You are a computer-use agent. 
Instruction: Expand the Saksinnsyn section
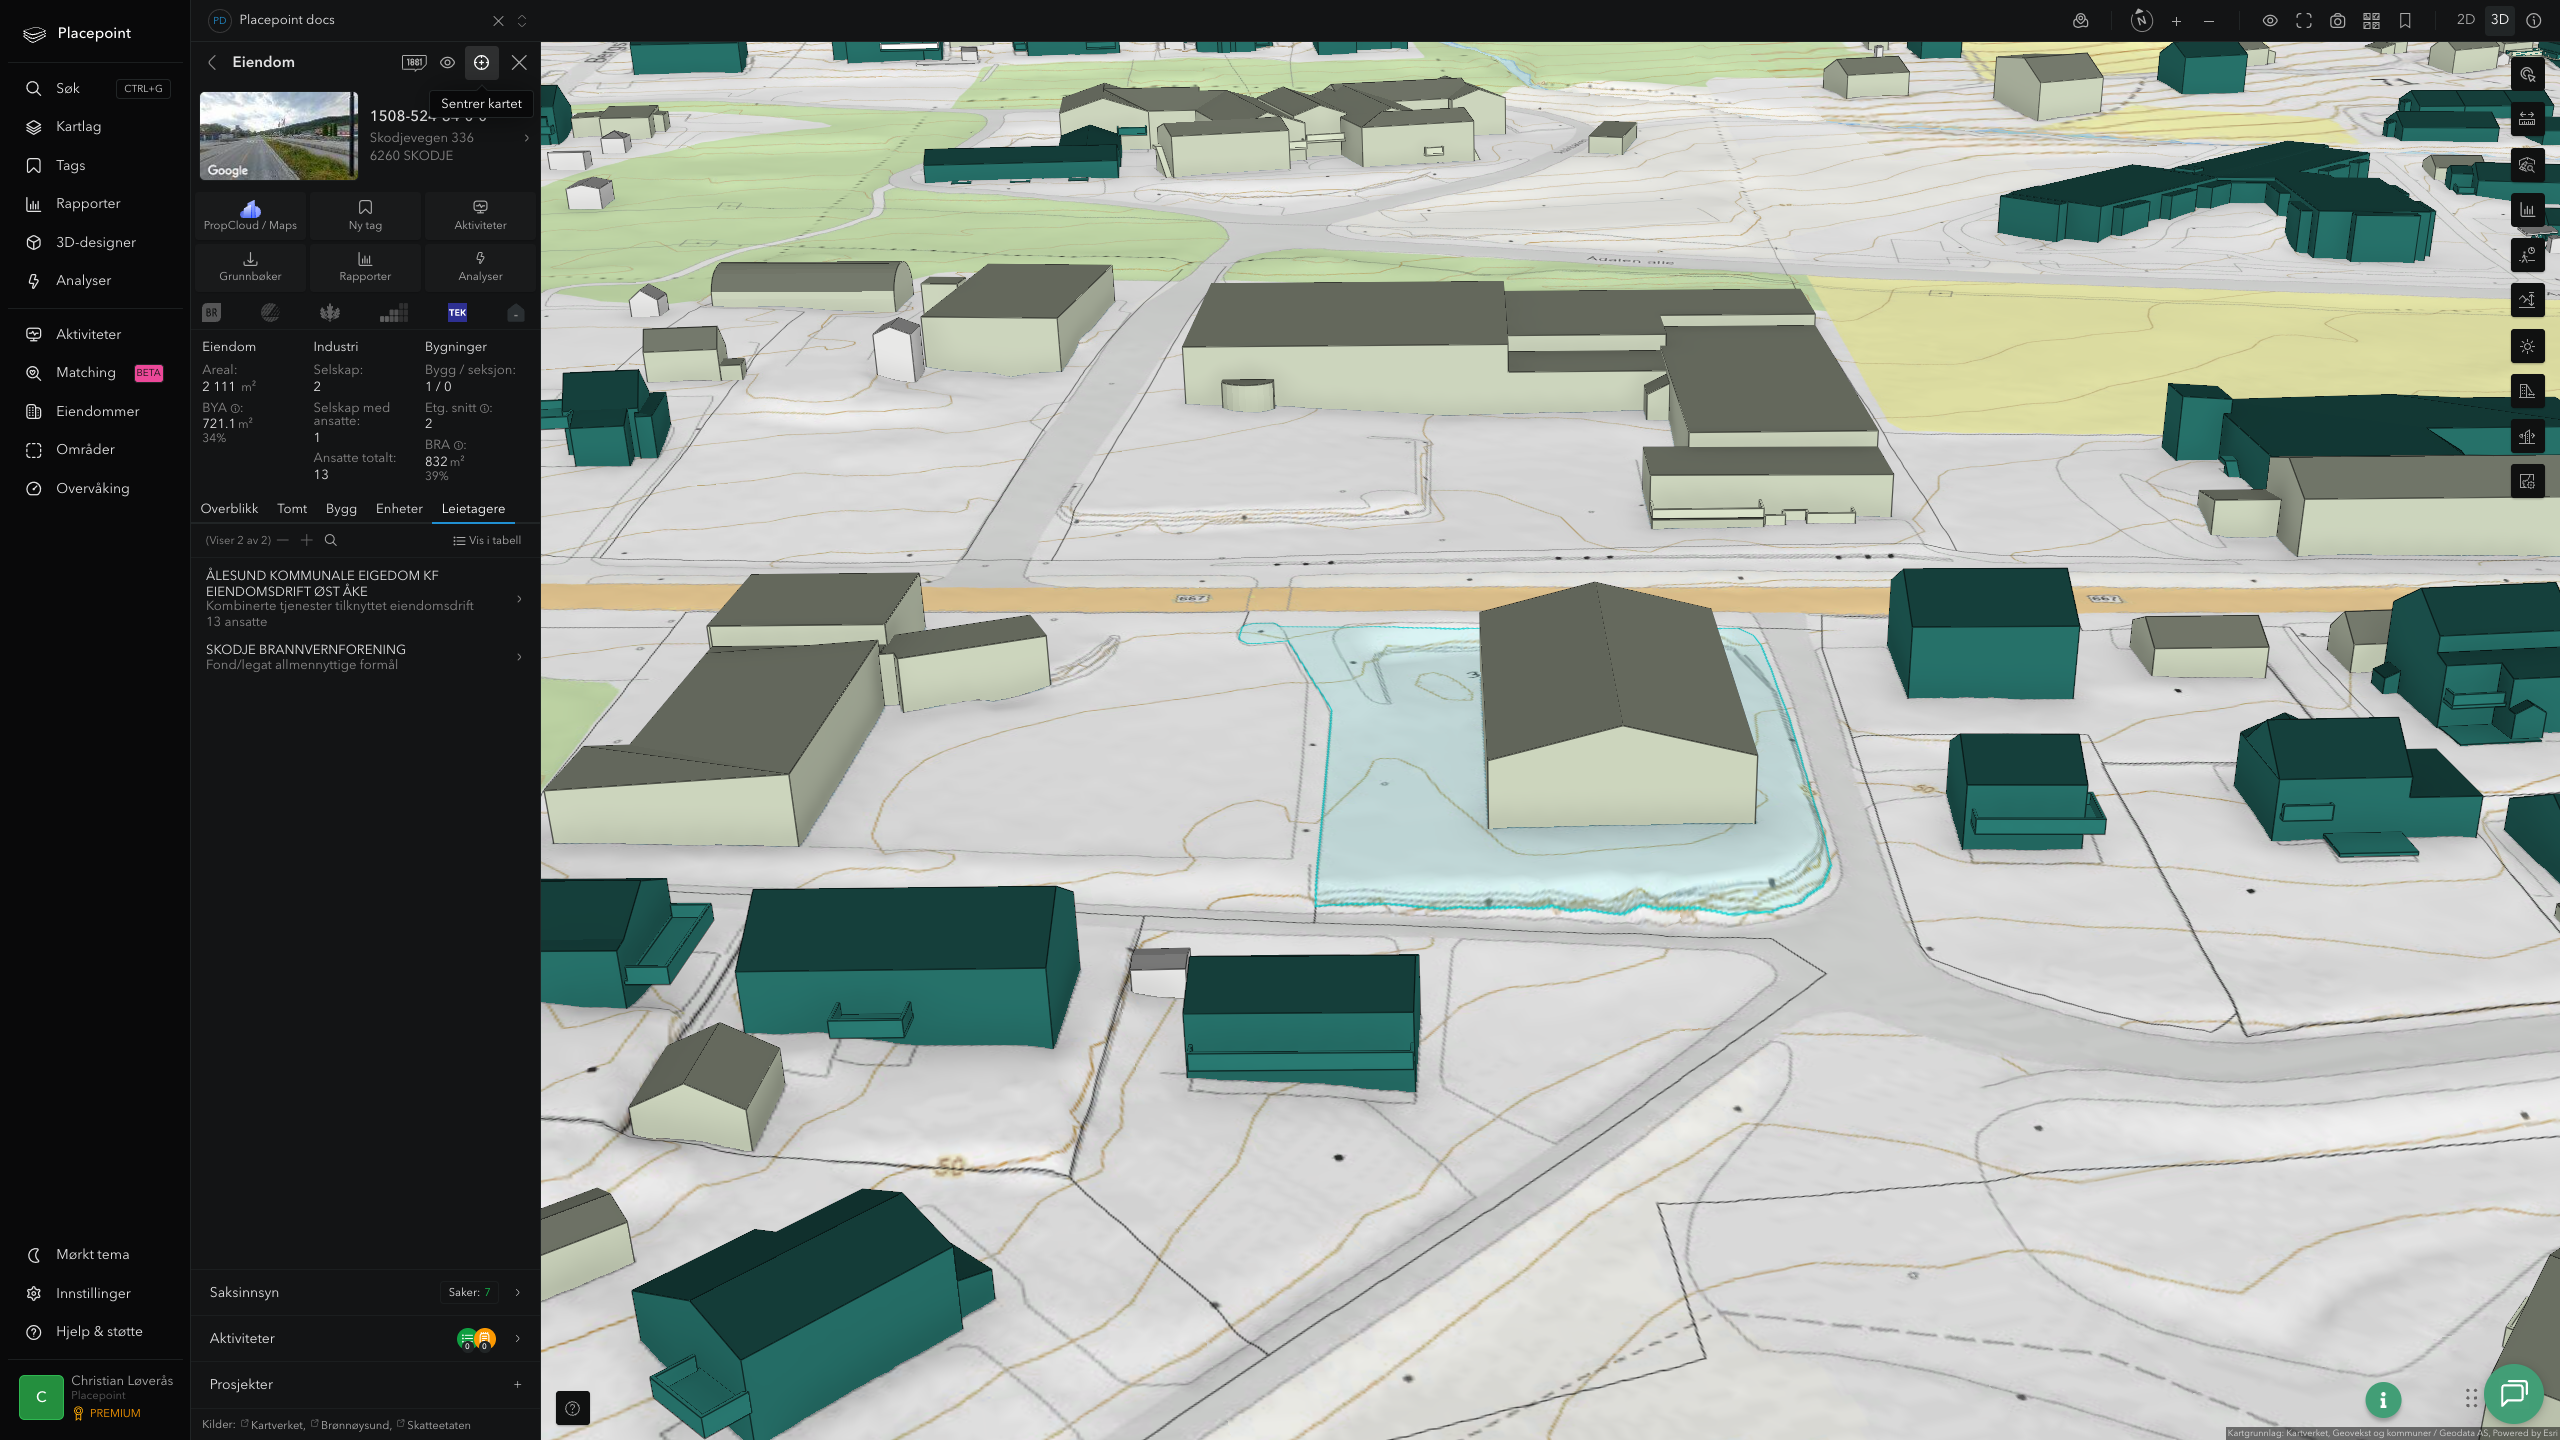(x=365, y=1292)
